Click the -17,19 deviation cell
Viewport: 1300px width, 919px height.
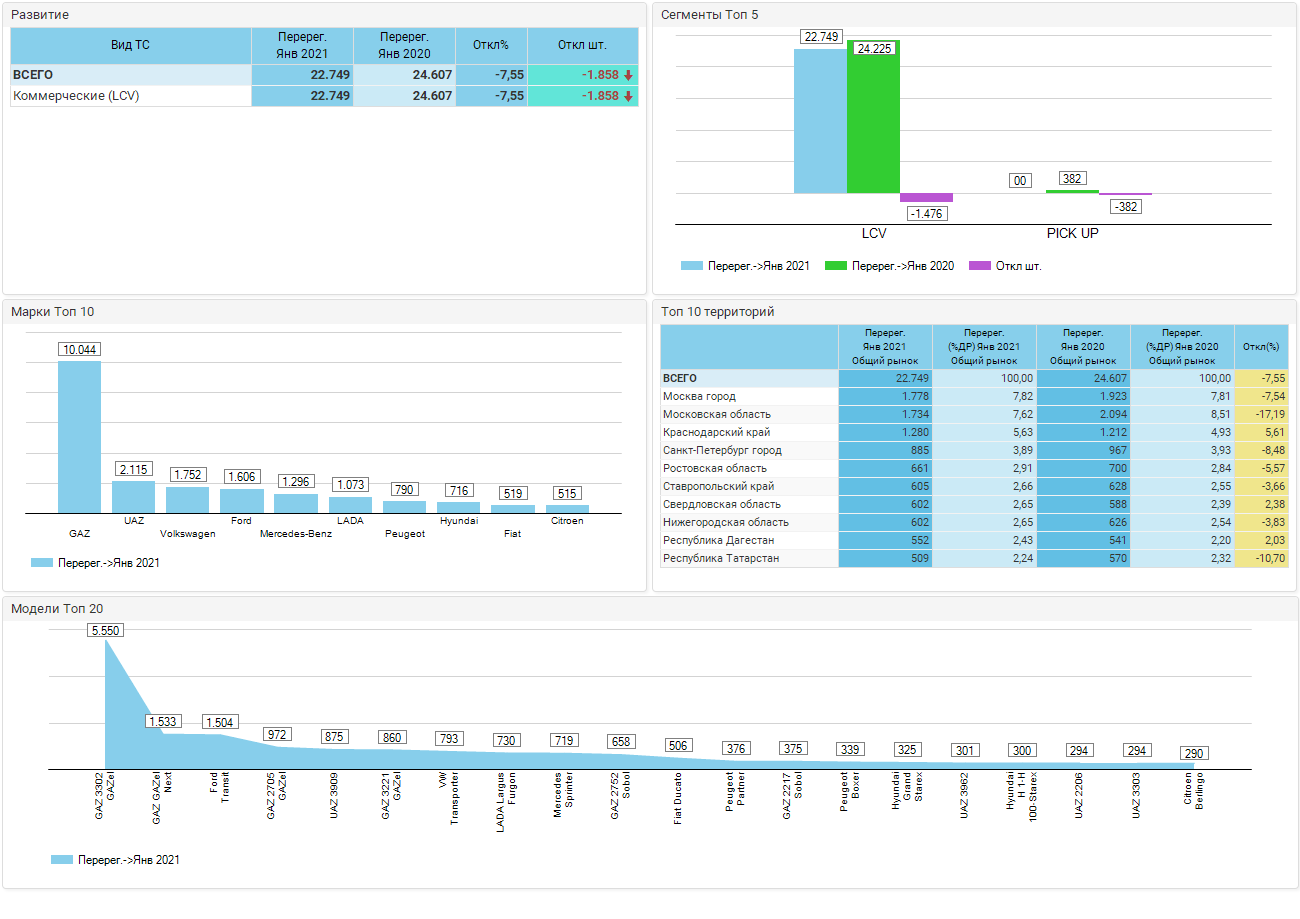pyautogui.click(x=1262, y=415)
